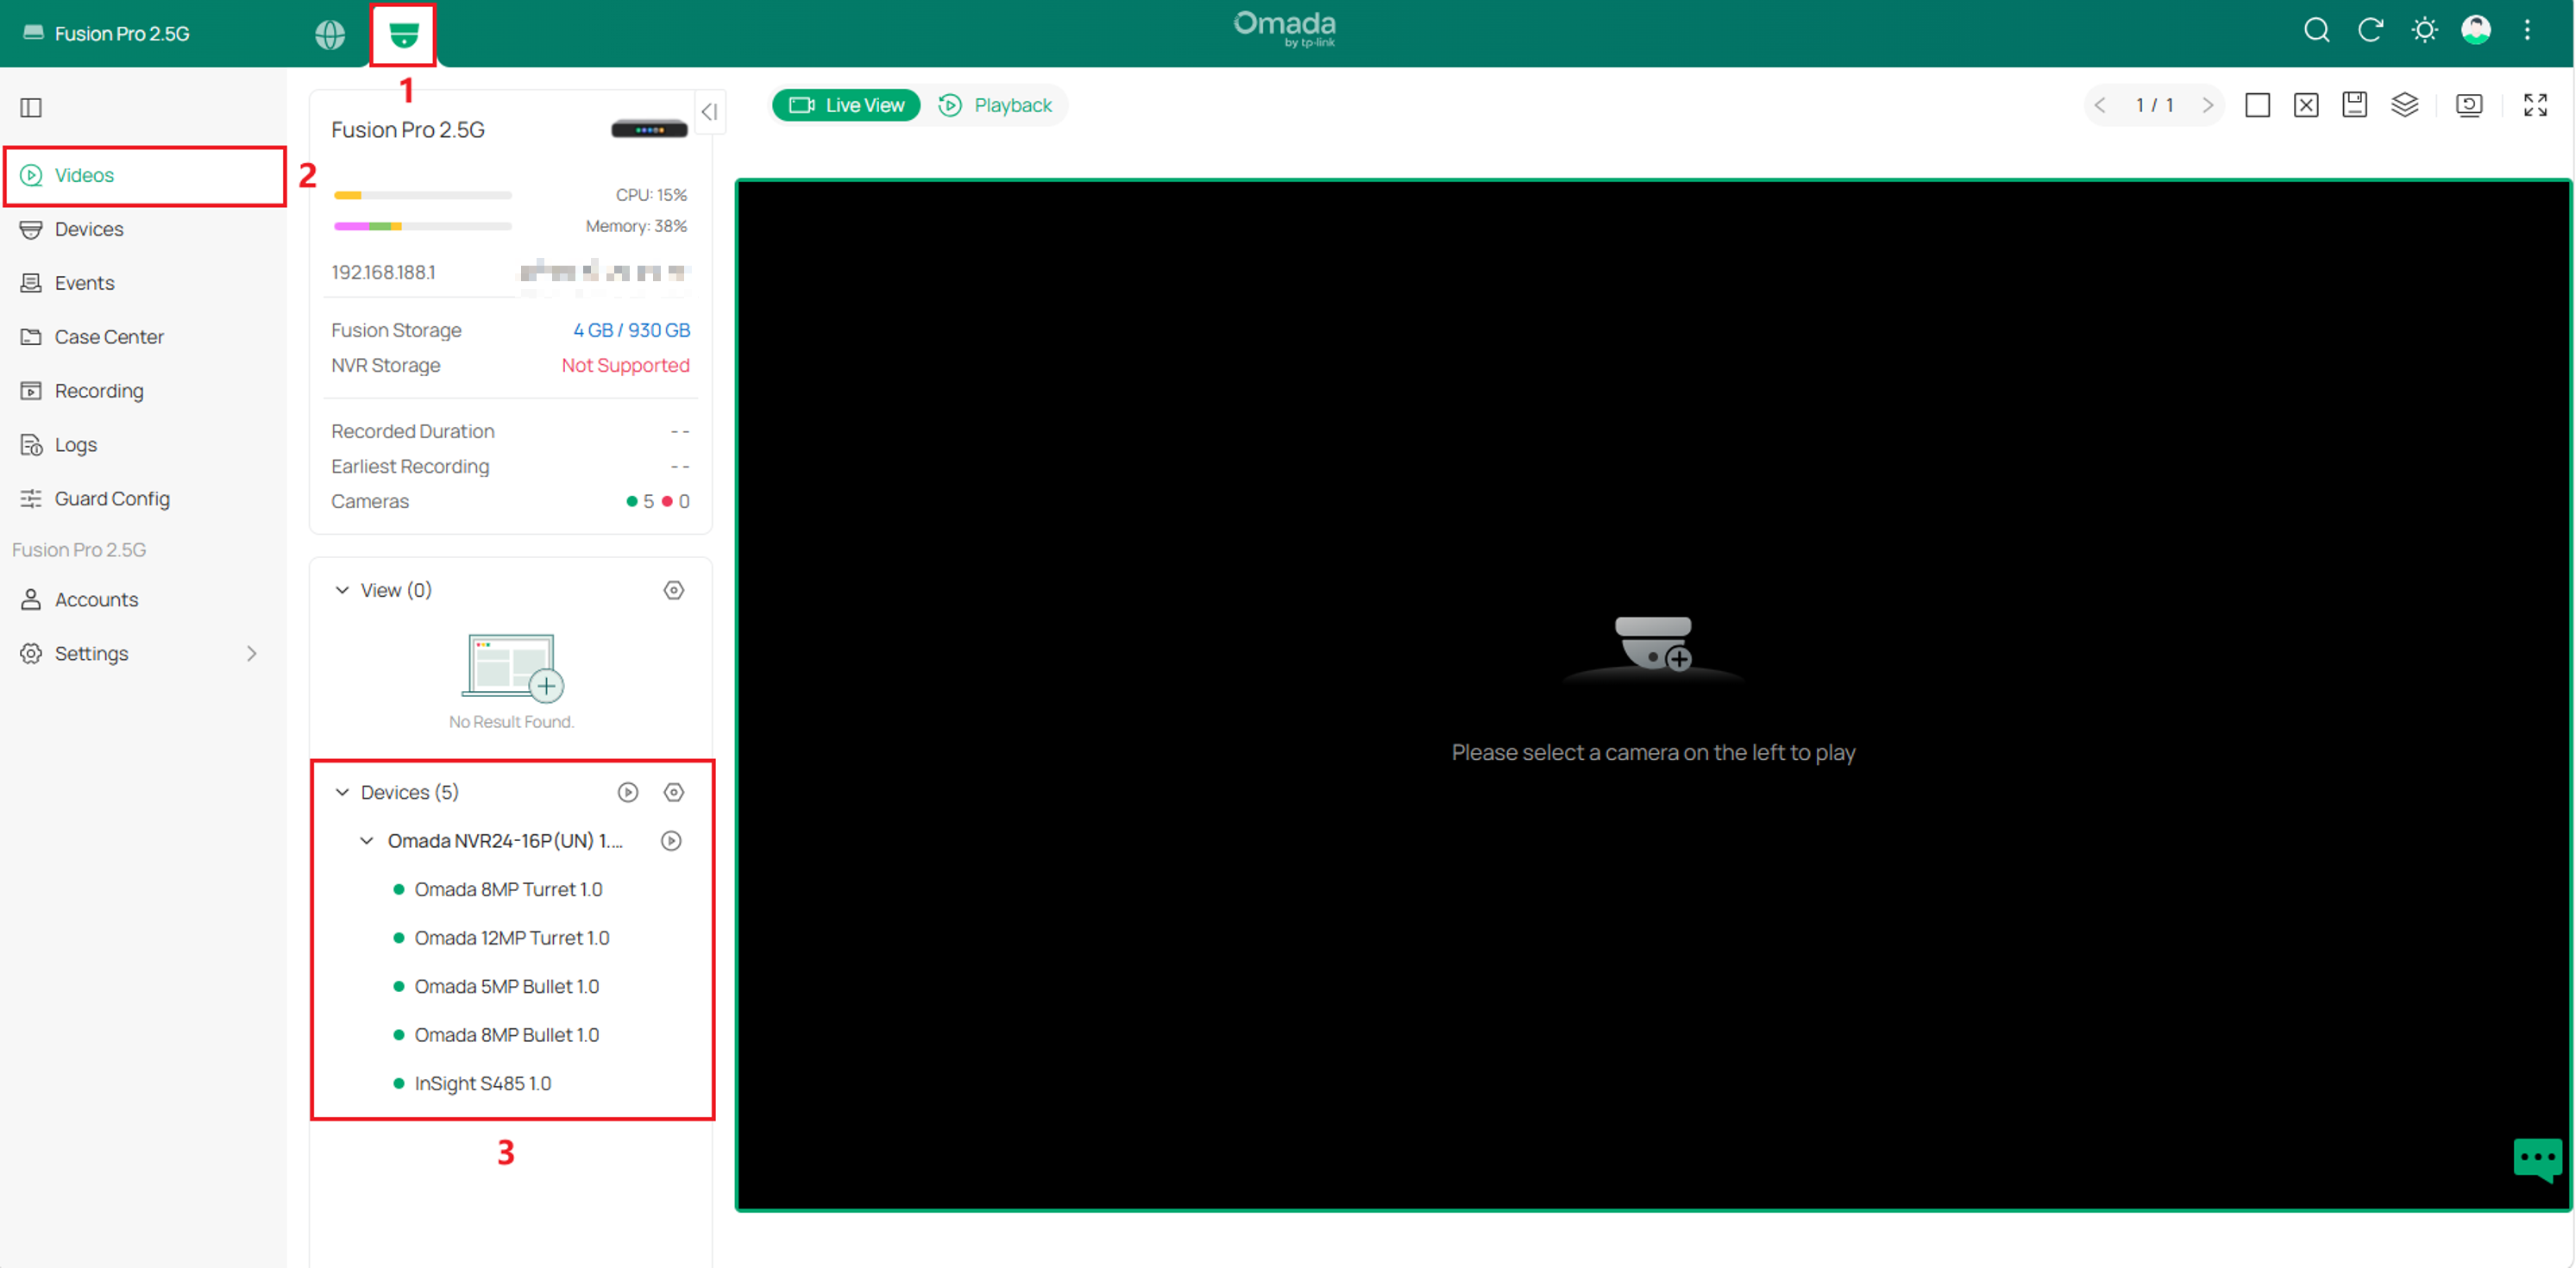
Task: Click the Fusion Pro device thumbnail image
Action: point(649,129)
